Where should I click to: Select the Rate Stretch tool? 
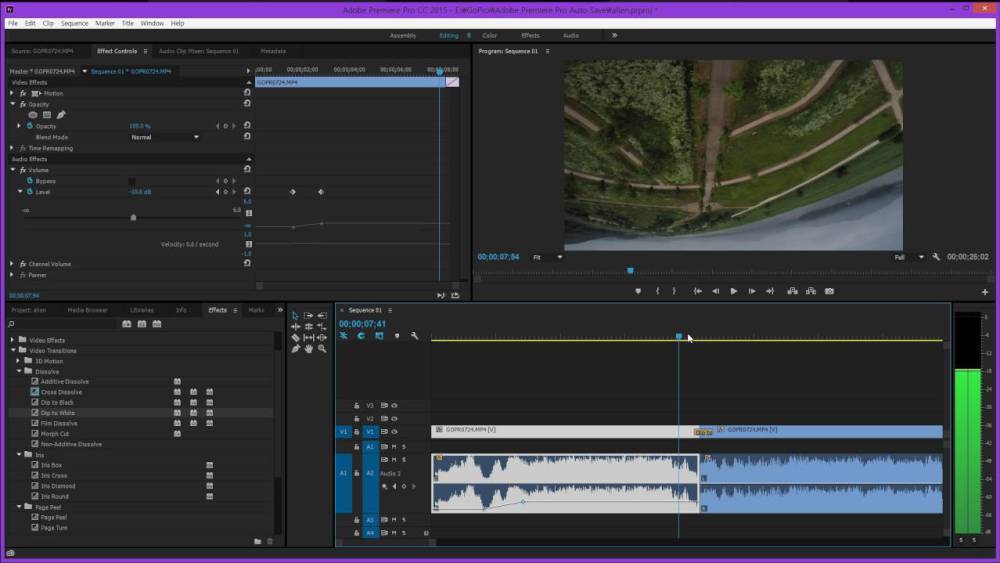[322, 326]
